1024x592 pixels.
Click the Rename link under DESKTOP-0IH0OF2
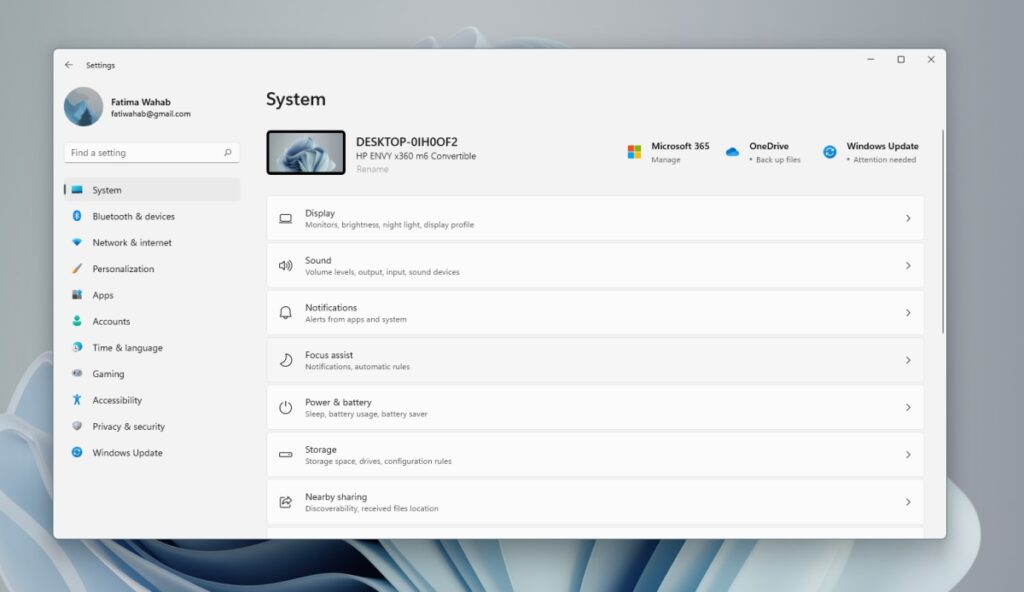pyautogui.click(x=372, y=169)
